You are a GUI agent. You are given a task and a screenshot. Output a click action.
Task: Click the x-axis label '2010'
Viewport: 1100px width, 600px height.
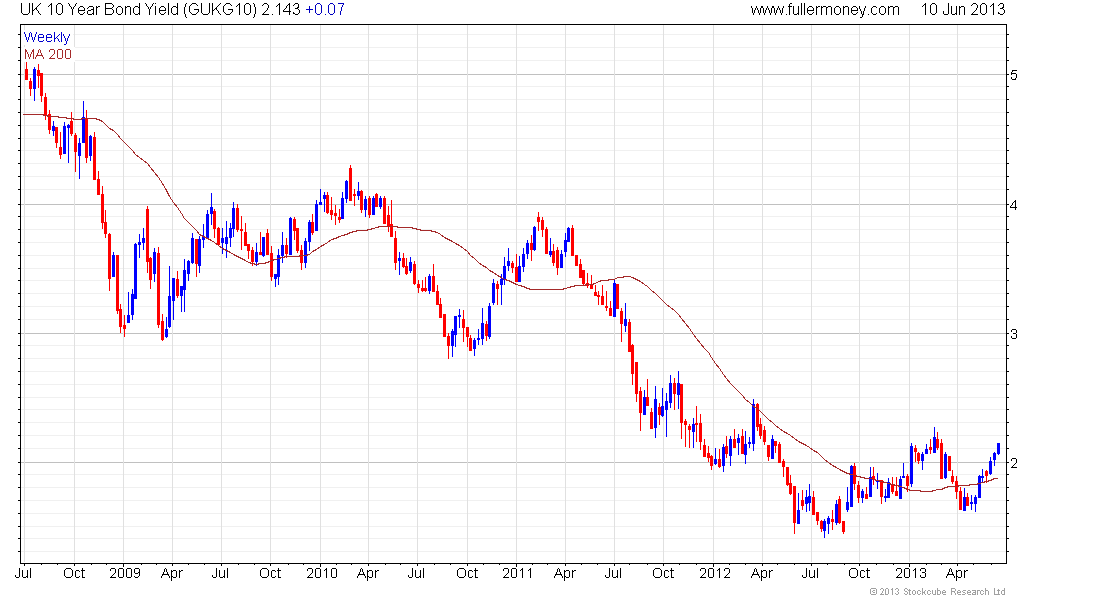pos(322,573)
